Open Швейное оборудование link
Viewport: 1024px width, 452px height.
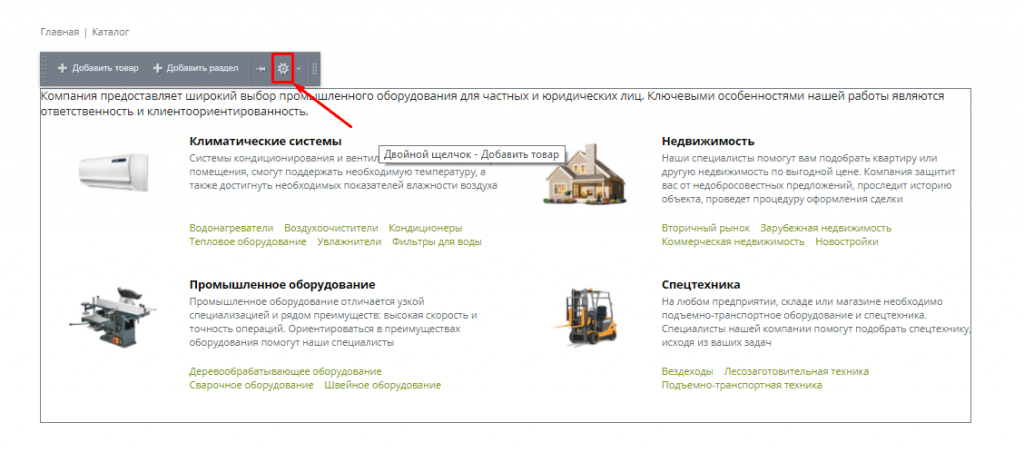pyautogui.click(x=383, y=385)
